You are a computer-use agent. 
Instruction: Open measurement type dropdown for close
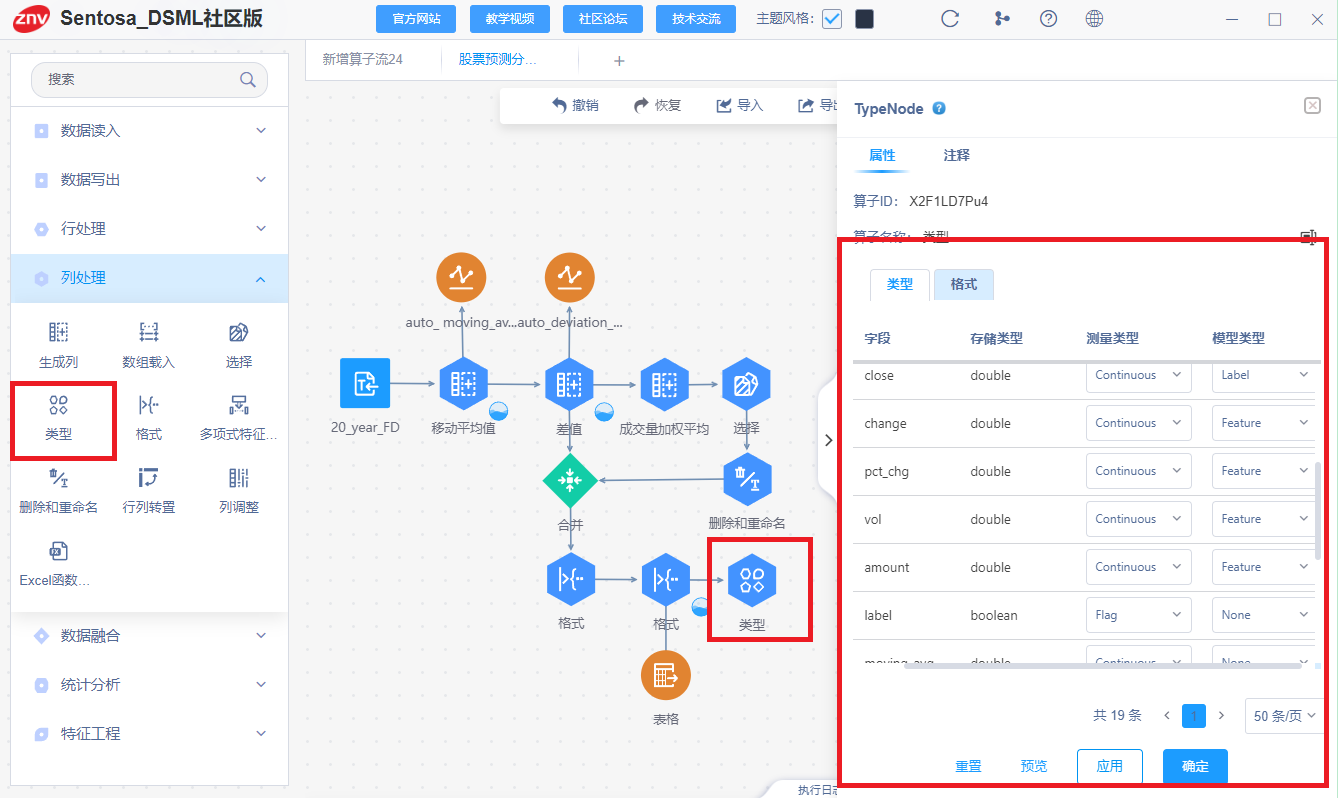[1139, 375]
